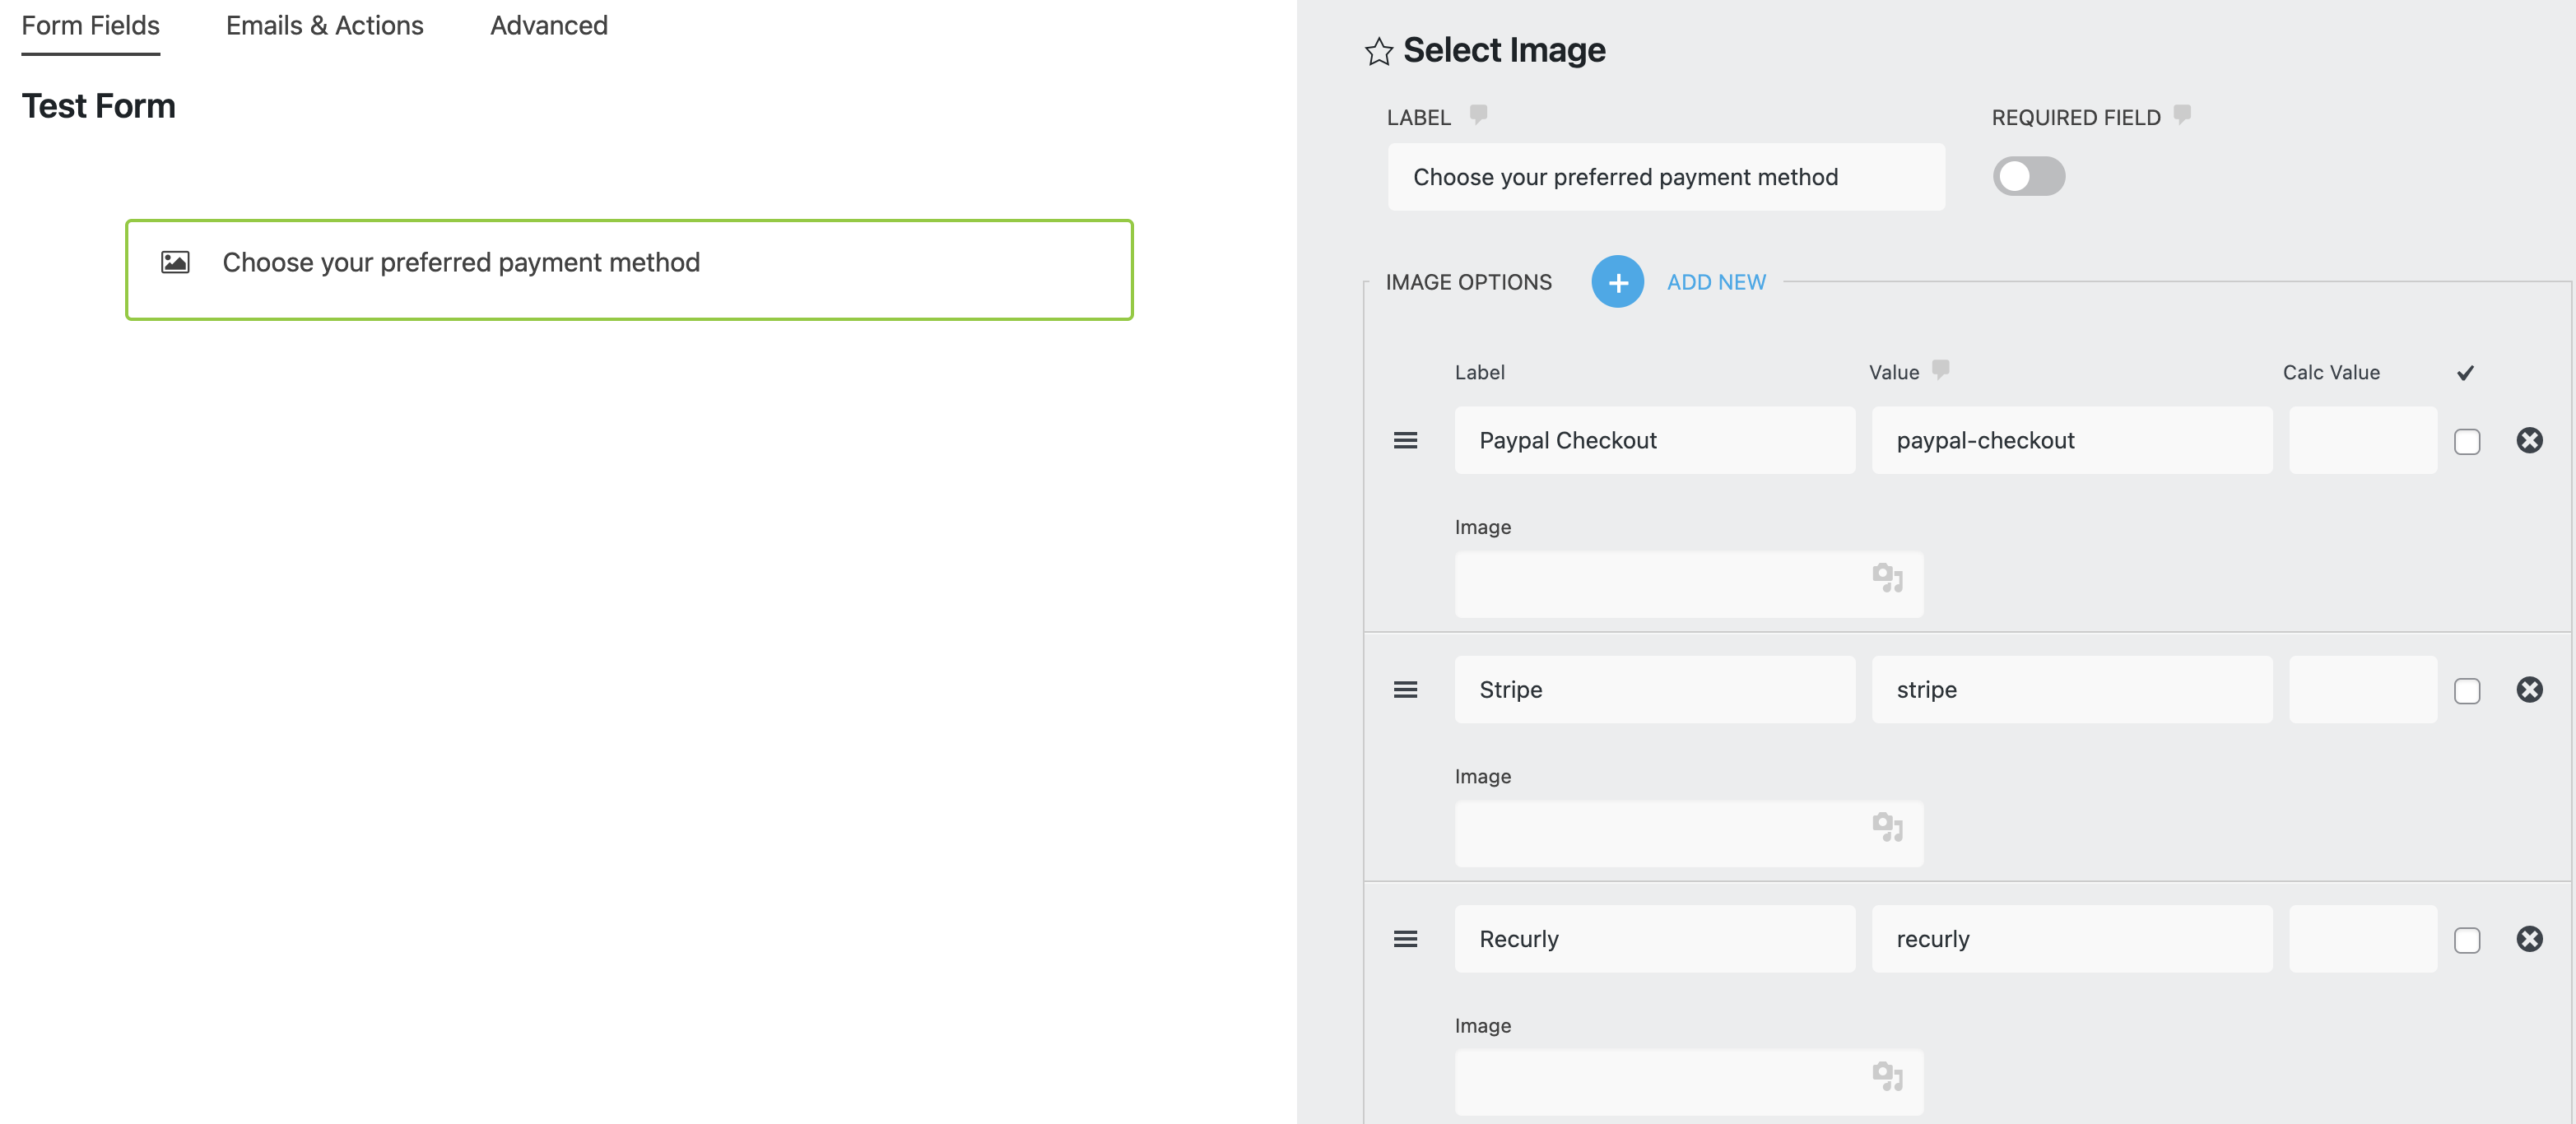Click the Calc Value field for Stripe
This screenshot has height=1124, width=2576.
coord(2362,690)
